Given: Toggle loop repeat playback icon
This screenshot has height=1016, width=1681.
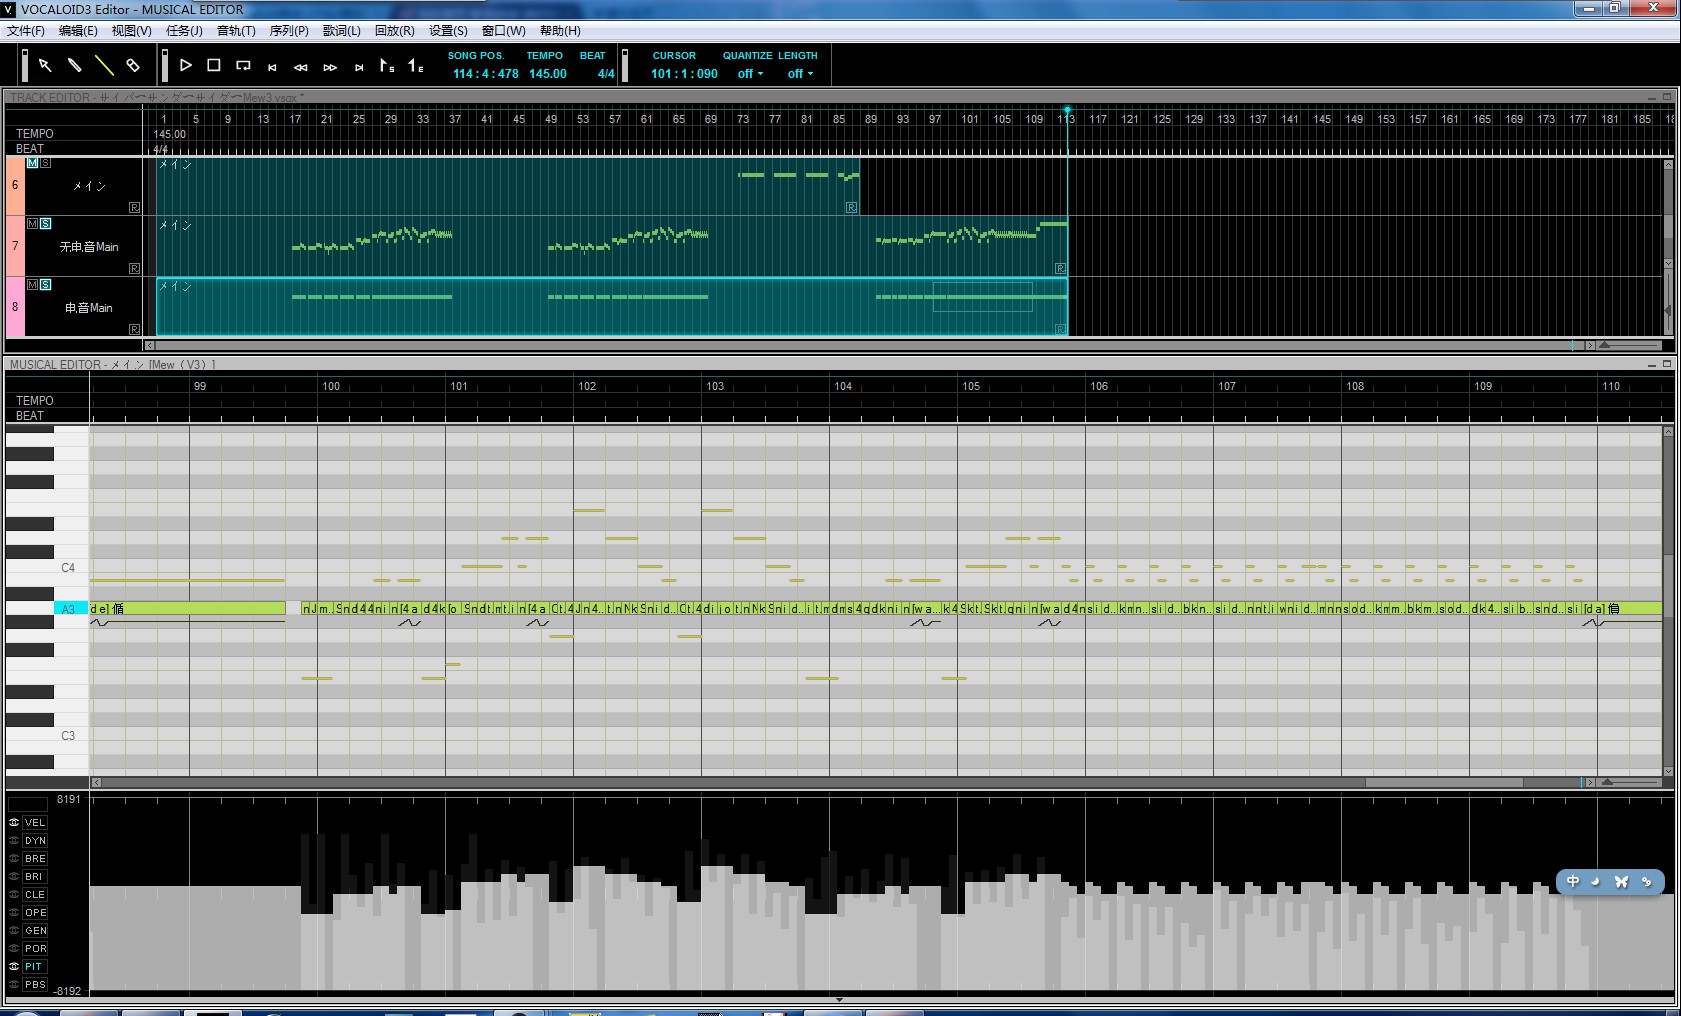Looking at the screenshot, I should click(243, 65).
